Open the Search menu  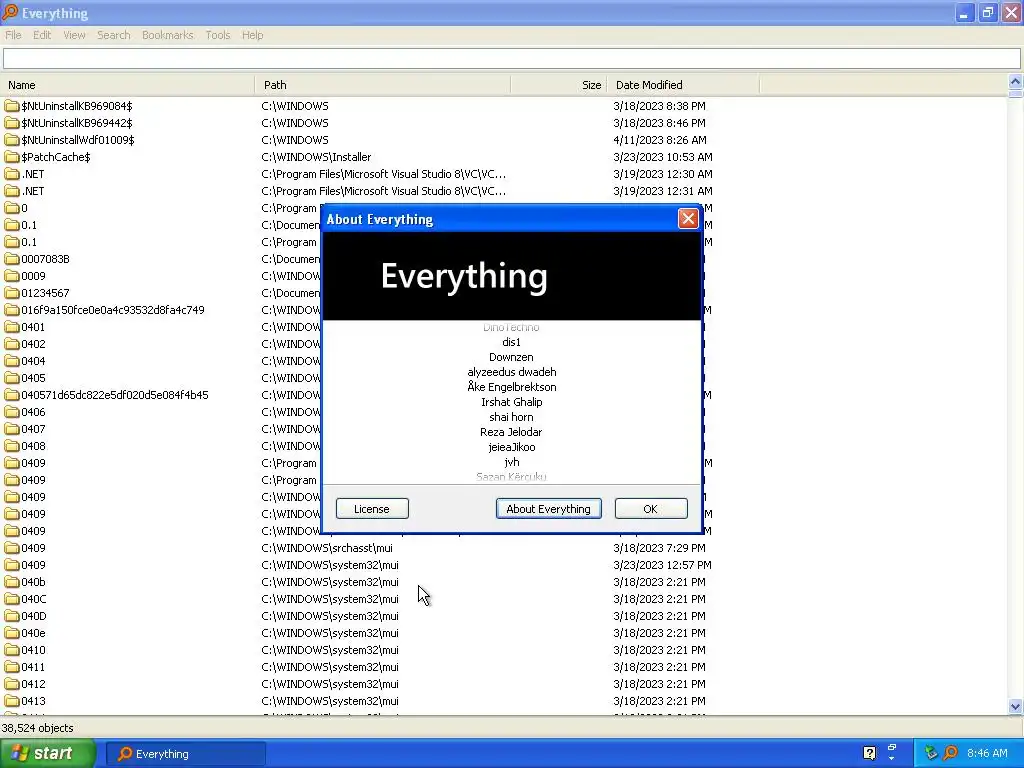[114, 35]
